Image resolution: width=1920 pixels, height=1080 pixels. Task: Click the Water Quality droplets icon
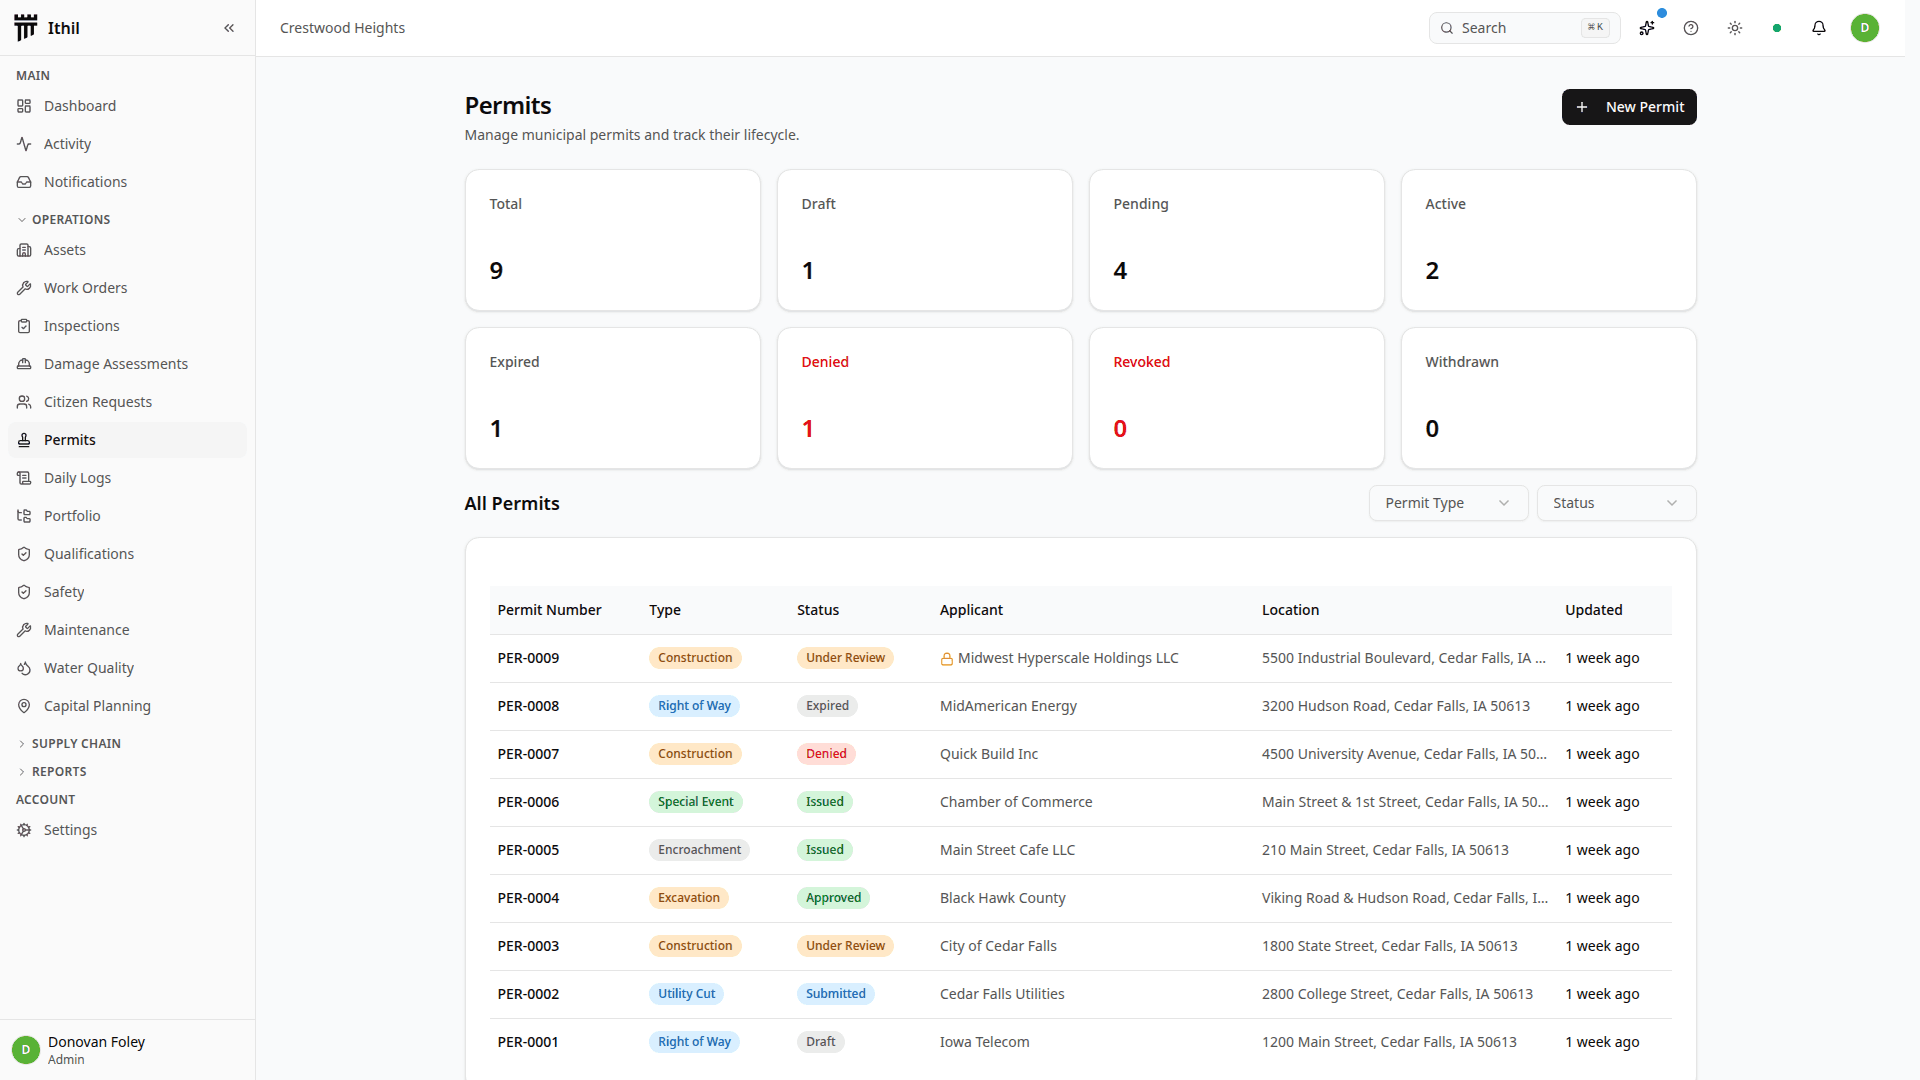[x=24, y=668]
